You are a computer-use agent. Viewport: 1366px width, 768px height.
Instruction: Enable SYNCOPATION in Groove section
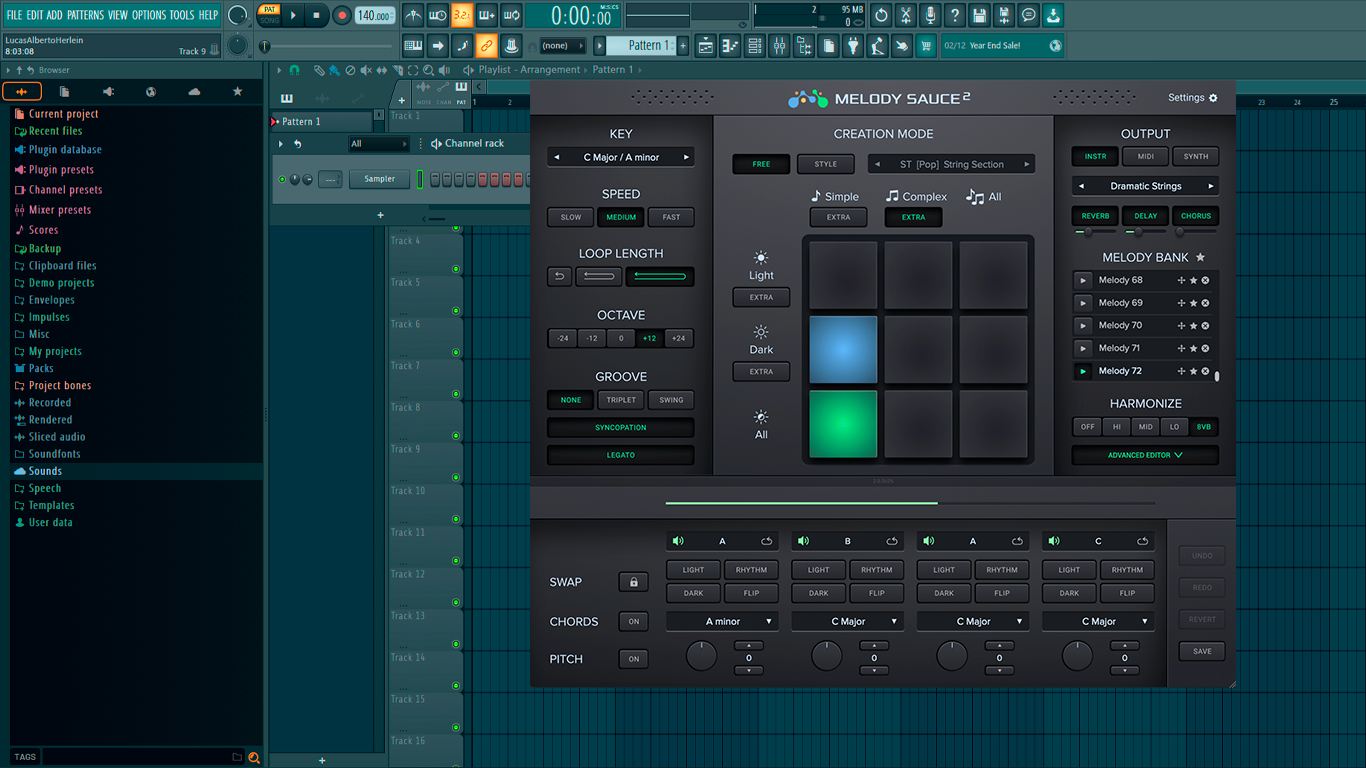(621, 427)
